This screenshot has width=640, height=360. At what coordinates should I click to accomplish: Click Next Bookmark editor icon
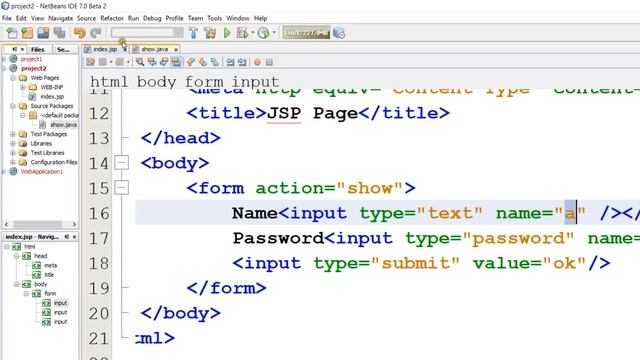click(x=202, y=62)
